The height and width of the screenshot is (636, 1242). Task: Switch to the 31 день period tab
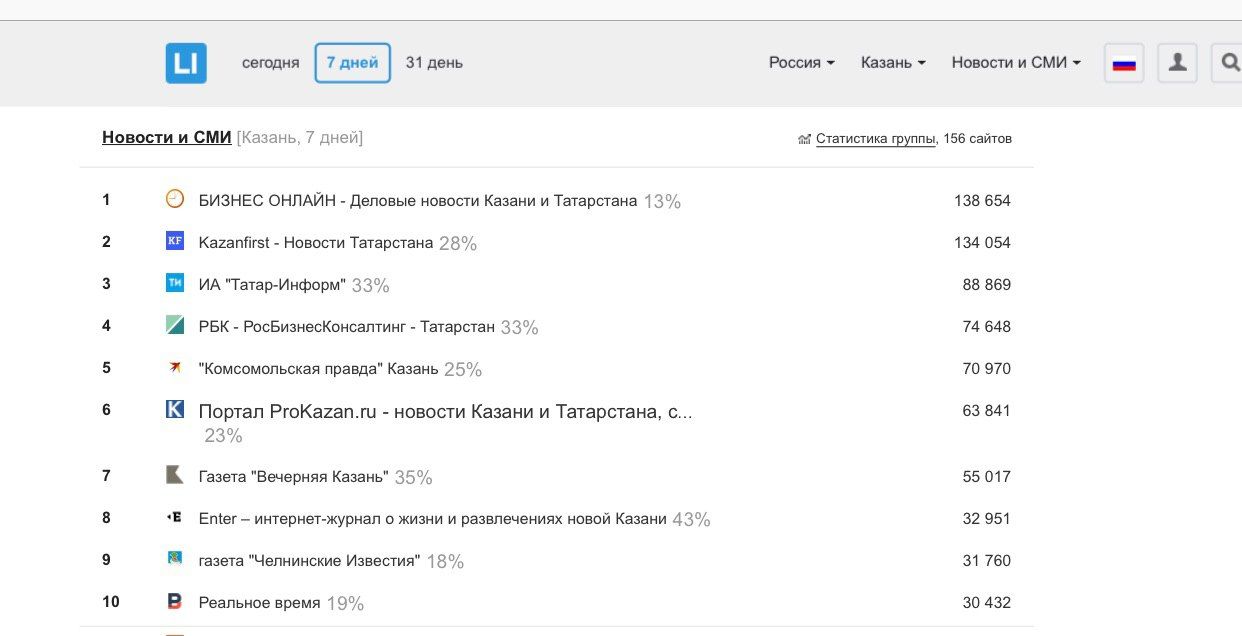pyautogui.click(x=434, y=63)
